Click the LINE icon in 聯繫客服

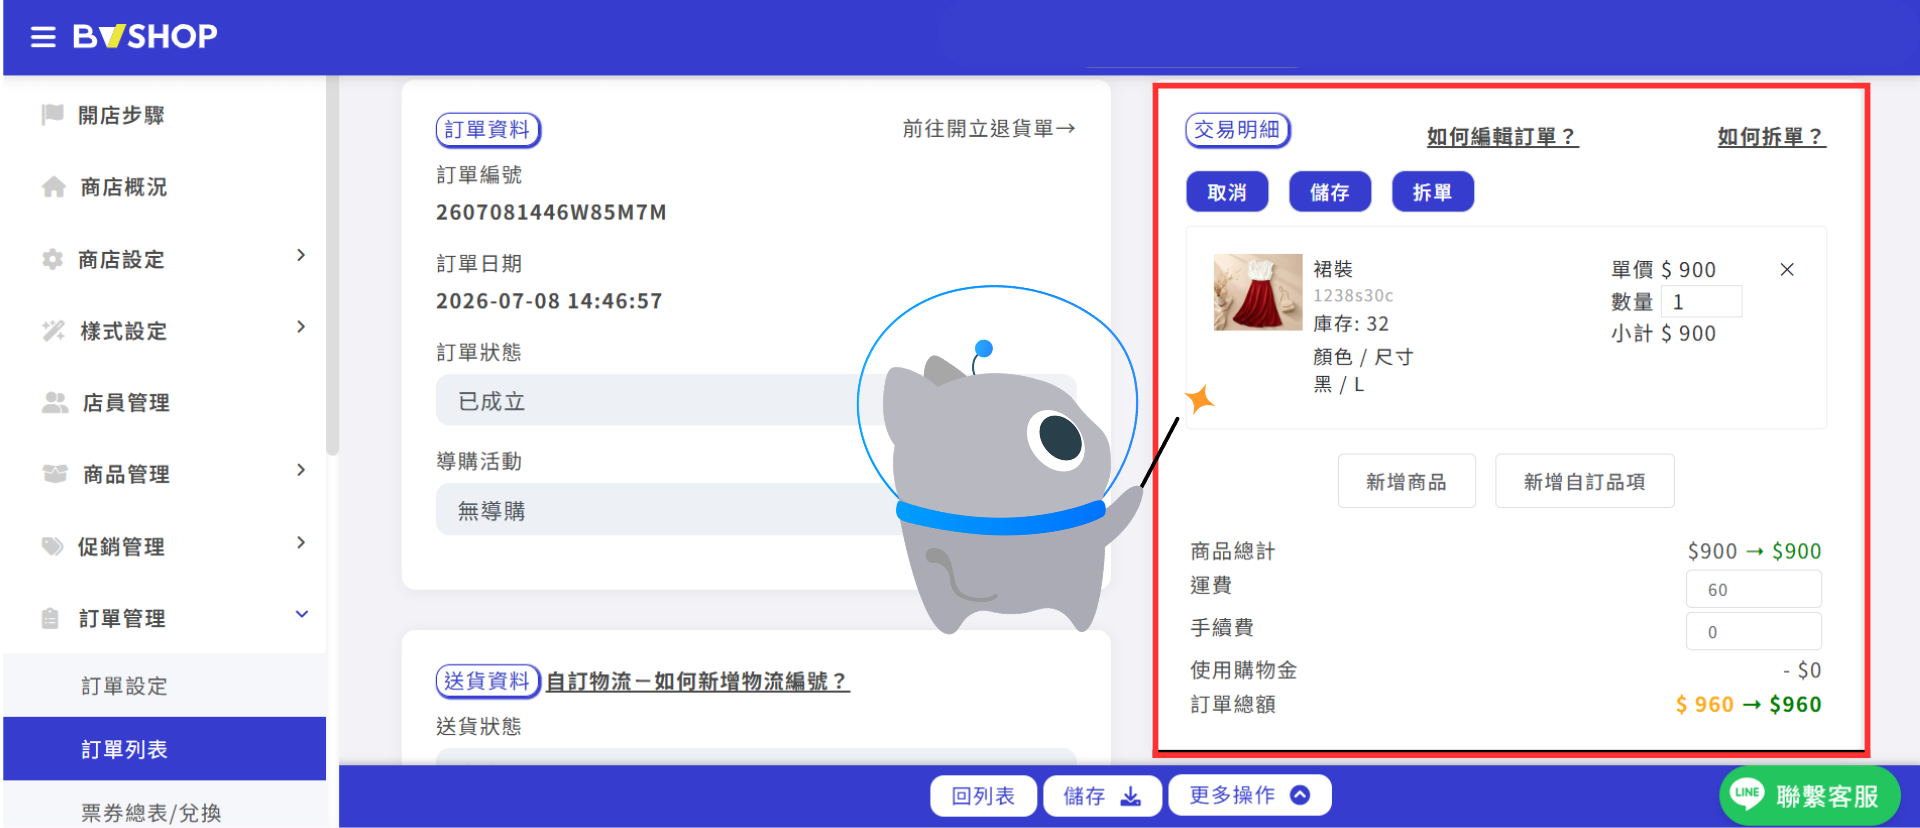[x=1747, y=794]
